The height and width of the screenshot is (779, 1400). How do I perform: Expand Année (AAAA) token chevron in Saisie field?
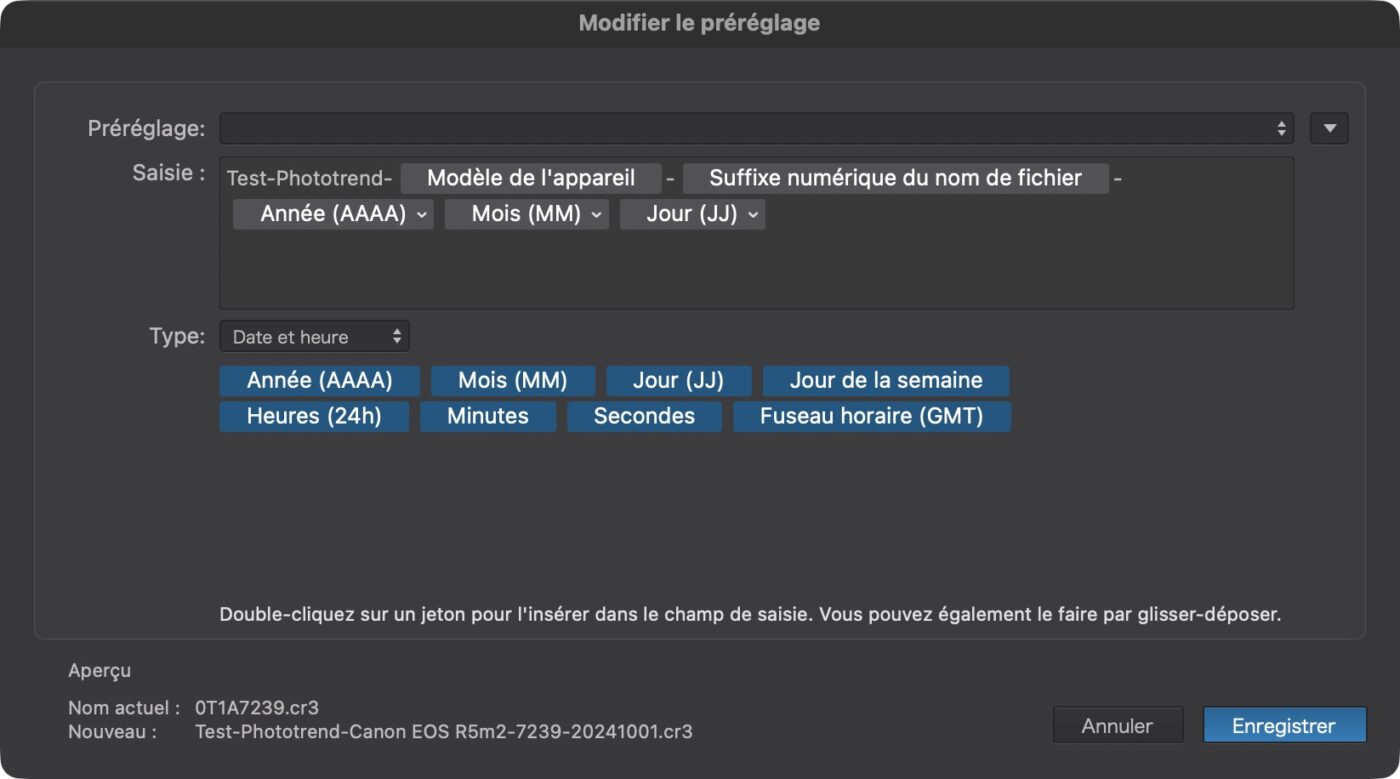421,214
